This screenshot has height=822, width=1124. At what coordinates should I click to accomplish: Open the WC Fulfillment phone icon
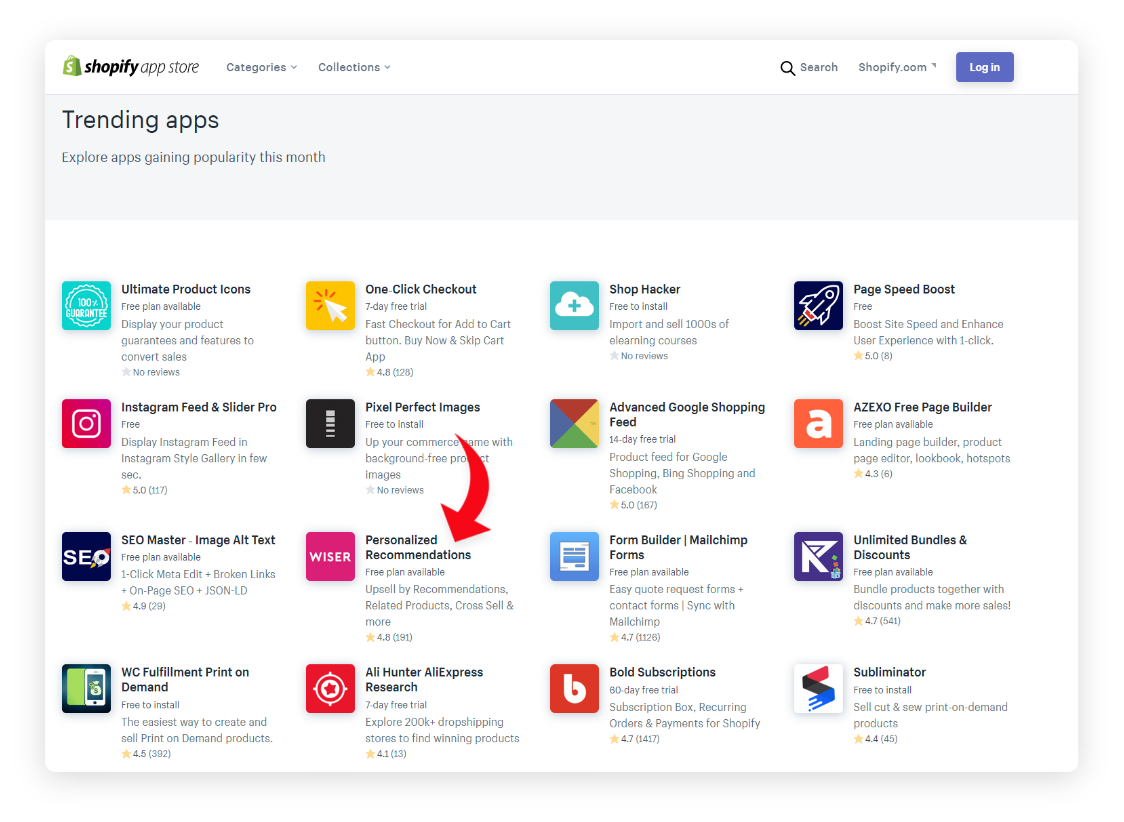[86, 689]
